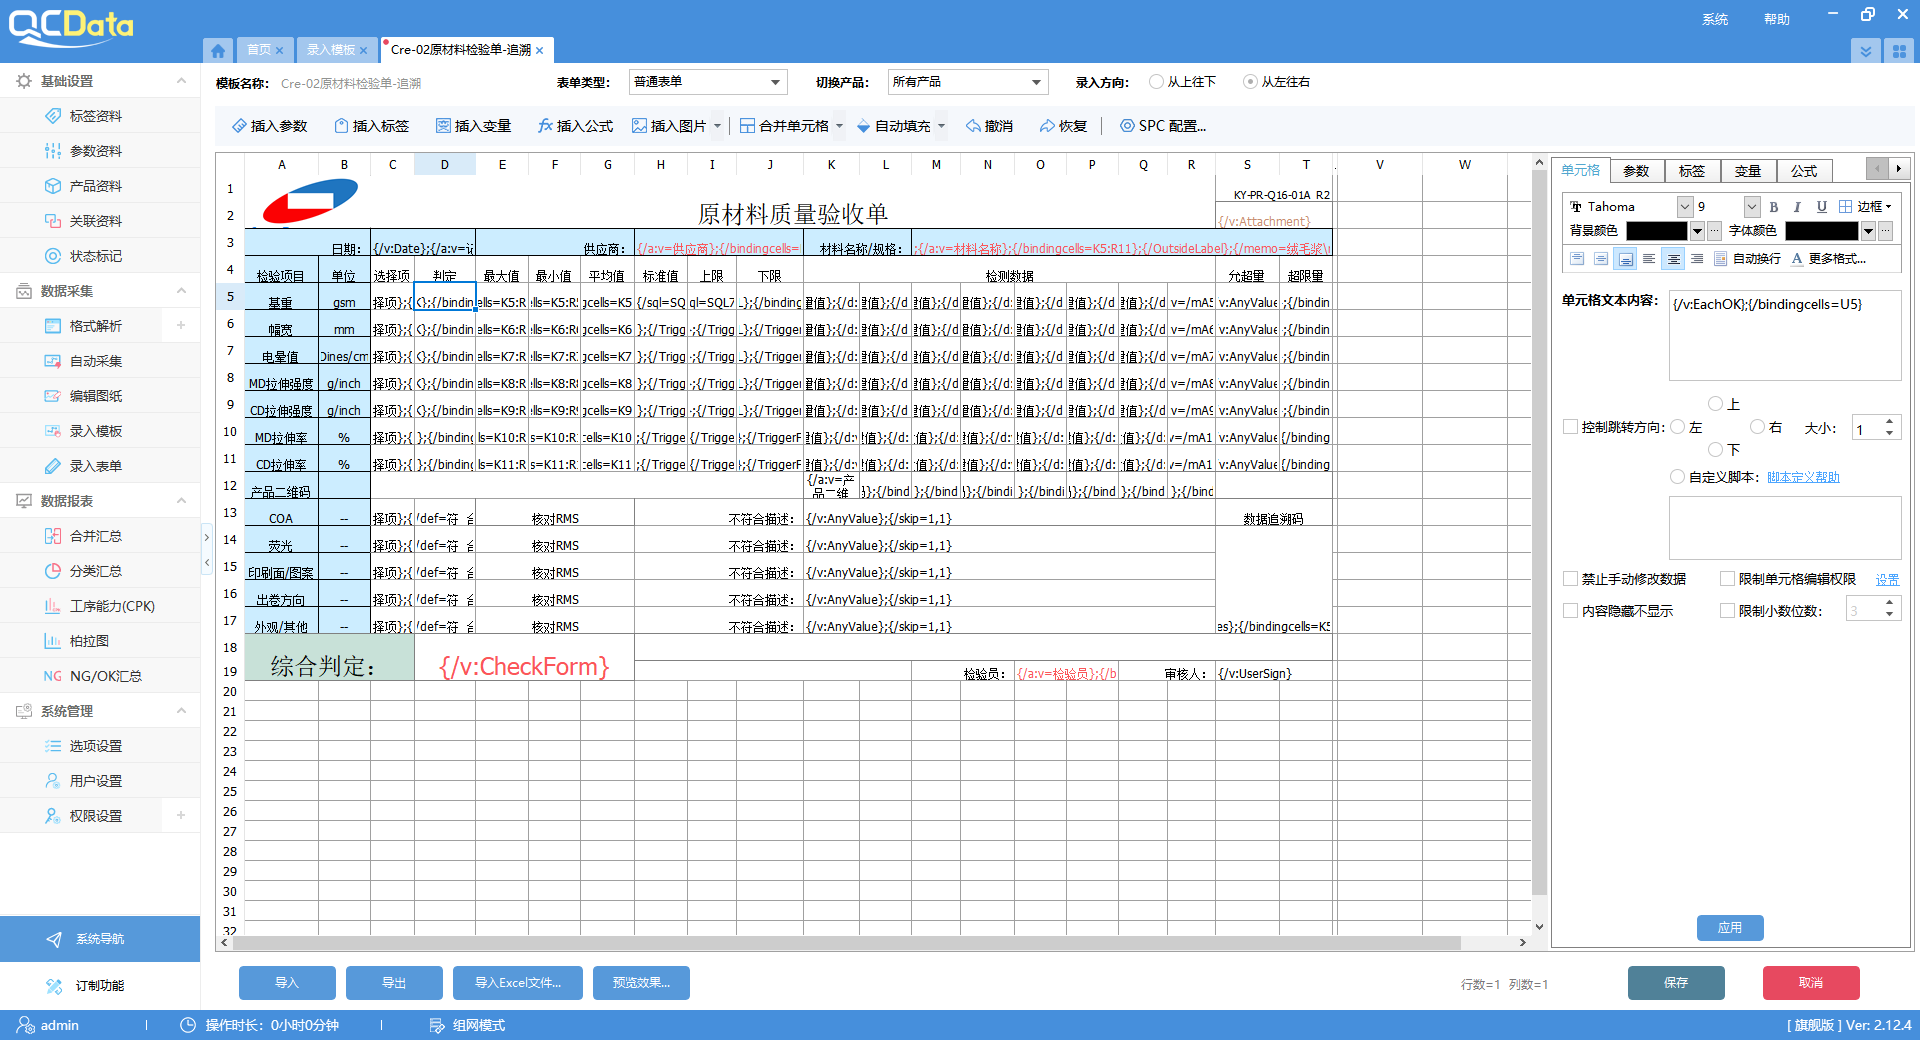The width and height of the screenshot is (1920, 1040).
Task: Open the 切换产品 product dropdown
Action: point(967,82)
